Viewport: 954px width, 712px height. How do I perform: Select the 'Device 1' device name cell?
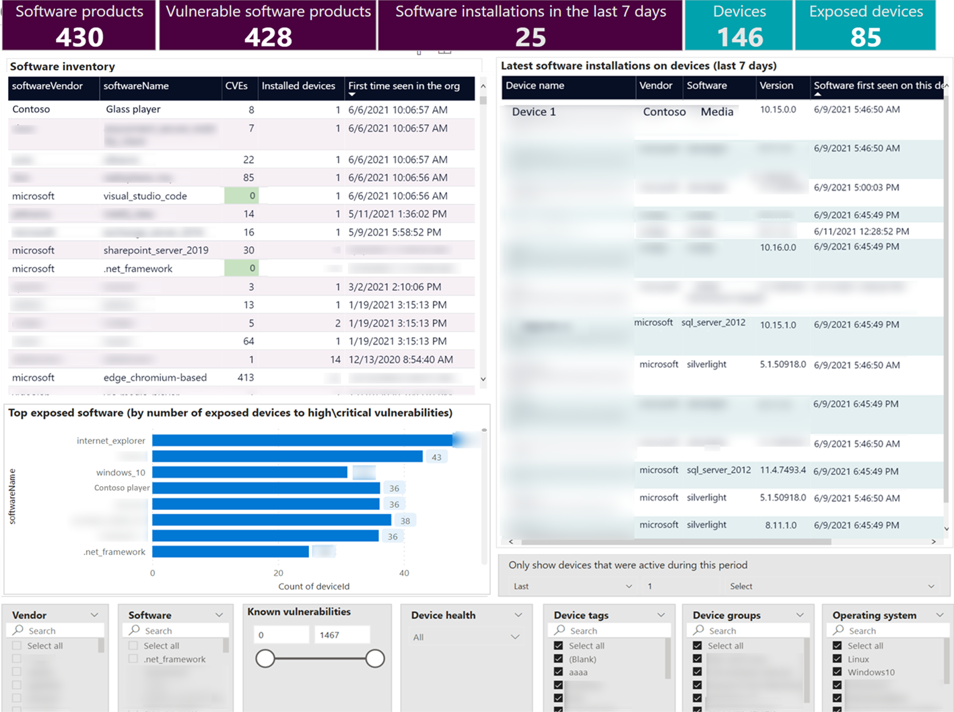click(x=534, y=112)
